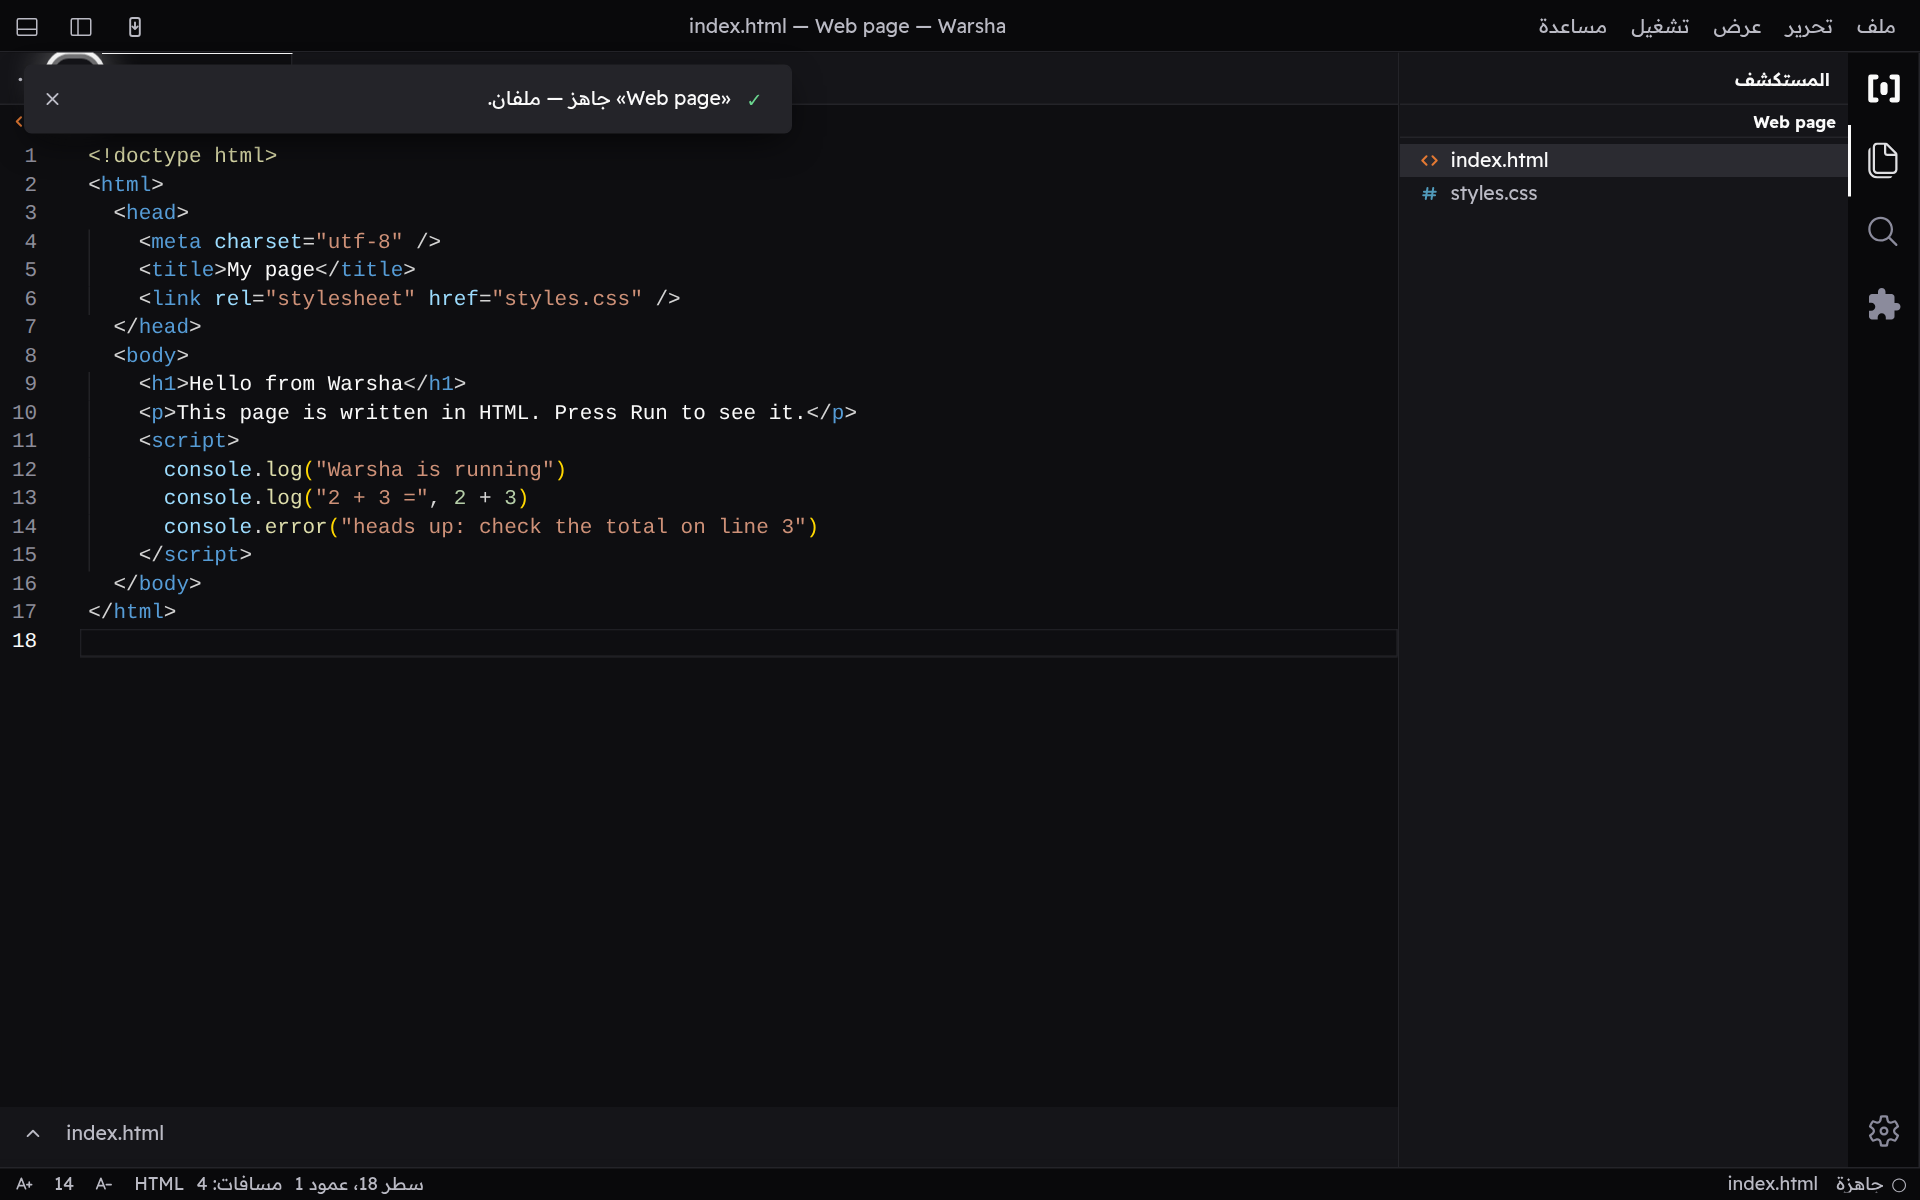Select index.html in the explorer
Screen dimensions: 1920x1200
click(1624, 160)
